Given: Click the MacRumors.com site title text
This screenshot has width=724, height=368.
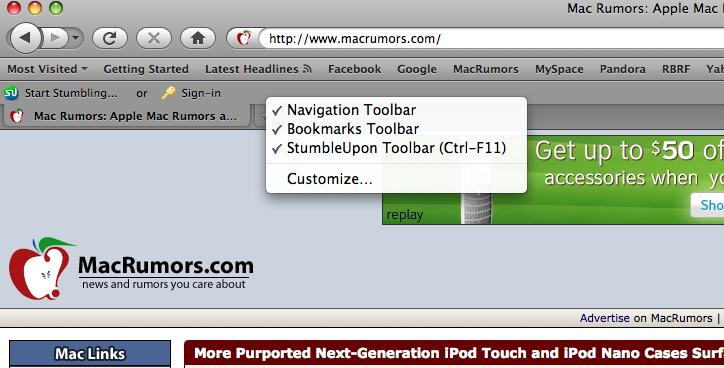Looking at the screenshot, I should click(x=166, y=265).
